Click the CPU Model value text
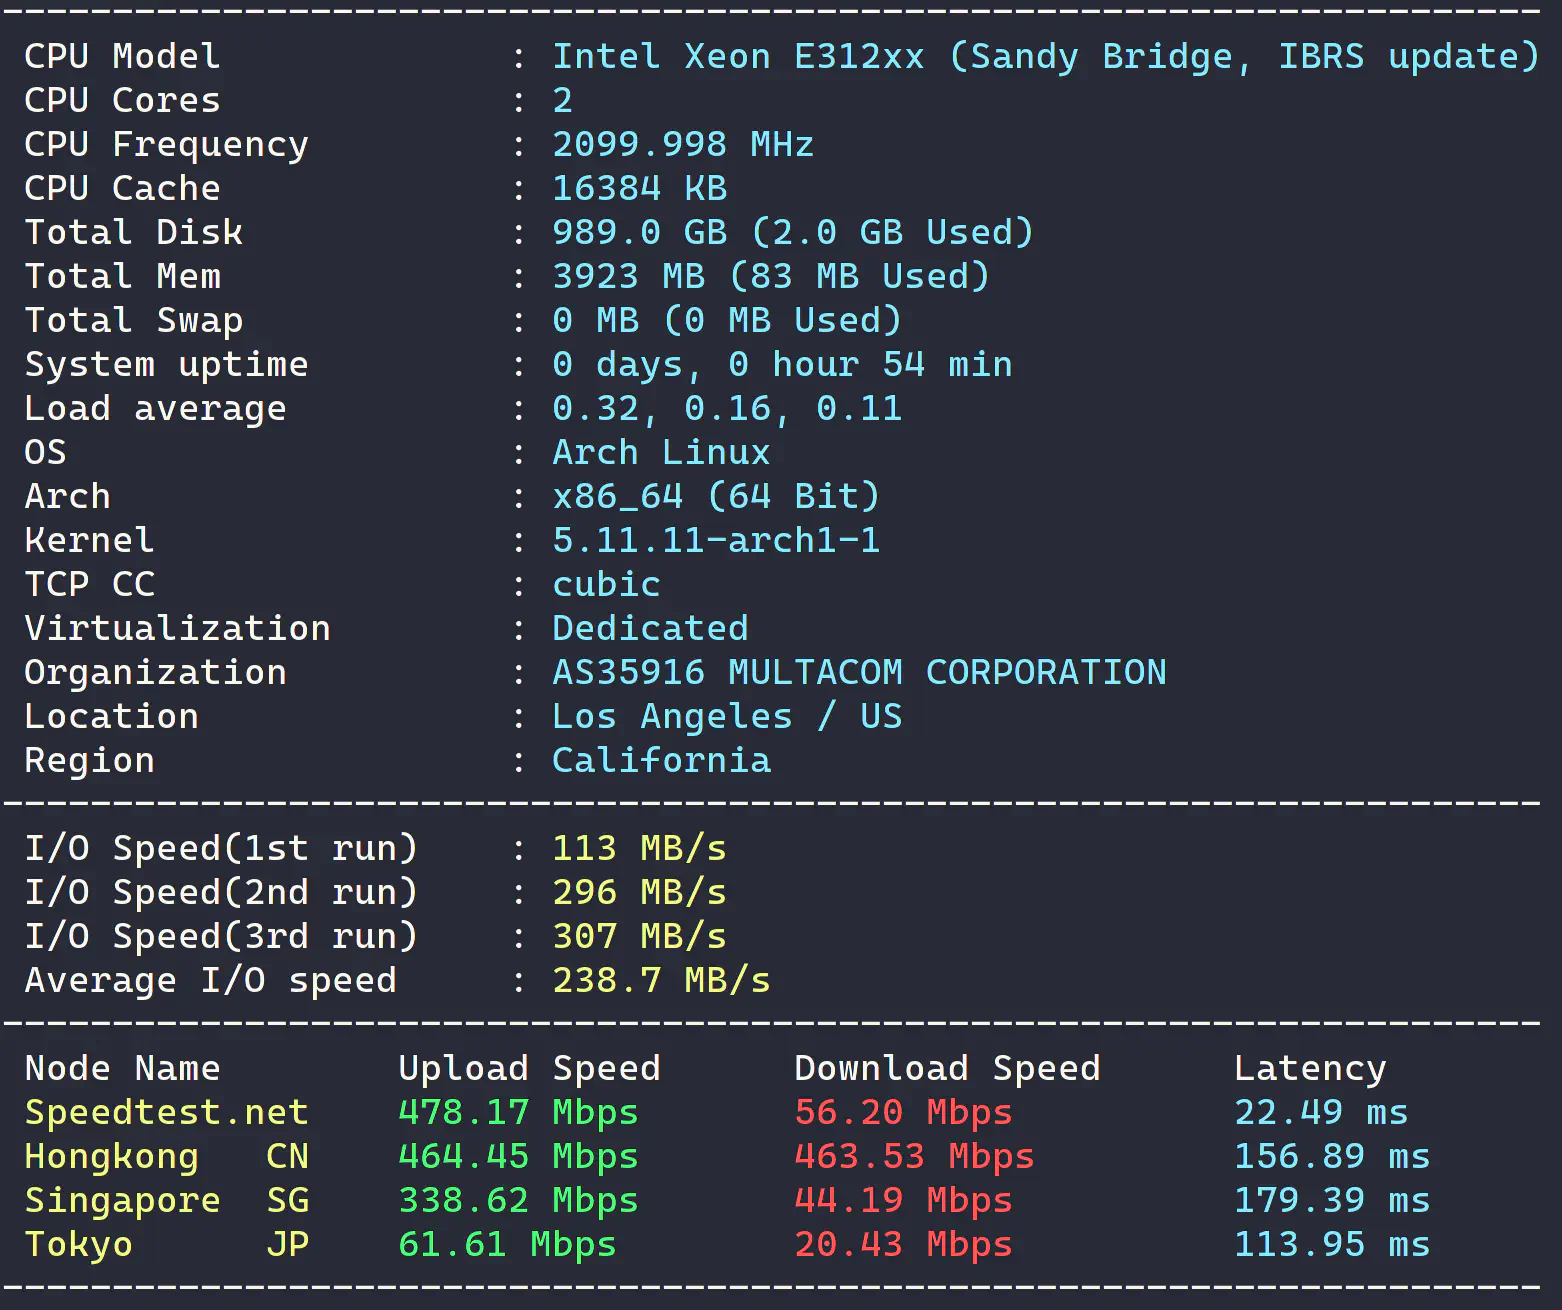 pos(1044,56)
